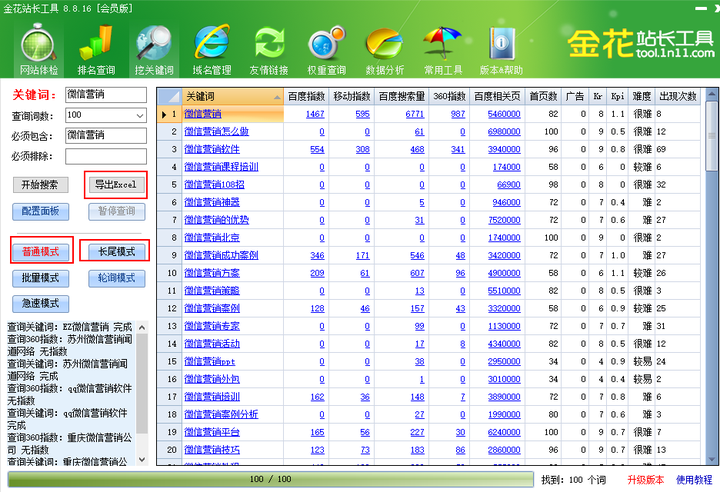Open the 微信营销平台 keyword link
Image resolution: width=720 pixels, height=492 pixels.
point(212,432)
